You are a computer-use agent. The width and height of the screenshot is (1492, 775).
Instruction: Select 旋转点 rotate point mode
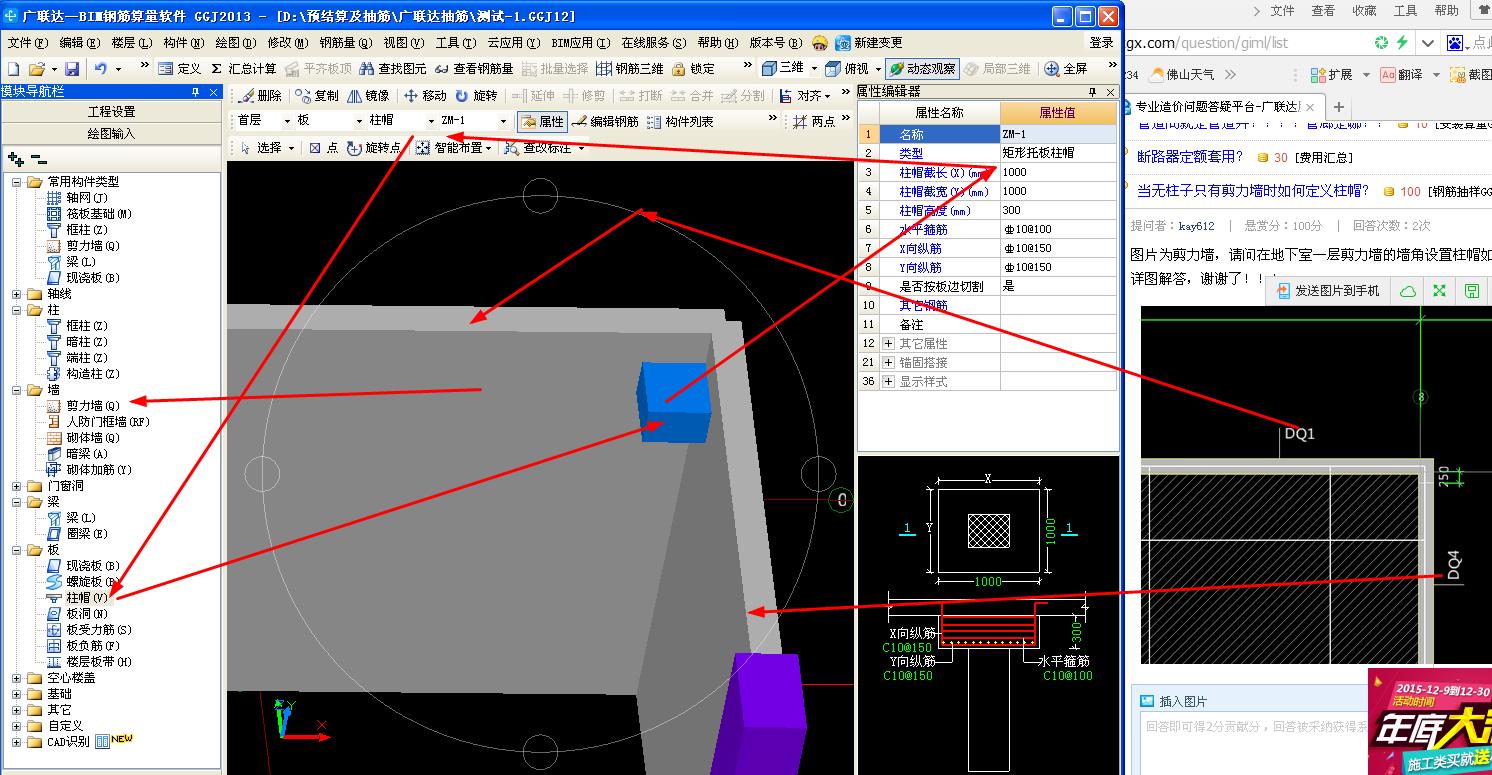[374, 147]
